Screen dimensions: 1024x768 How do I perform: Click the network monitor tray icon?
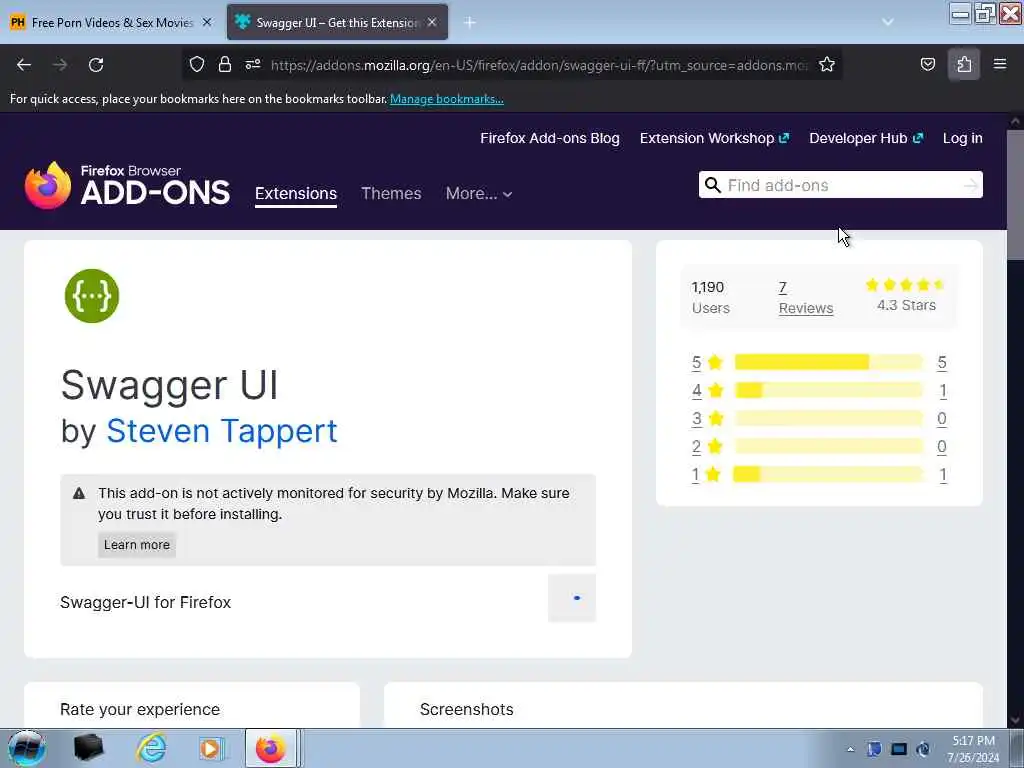tap(899, 749)
